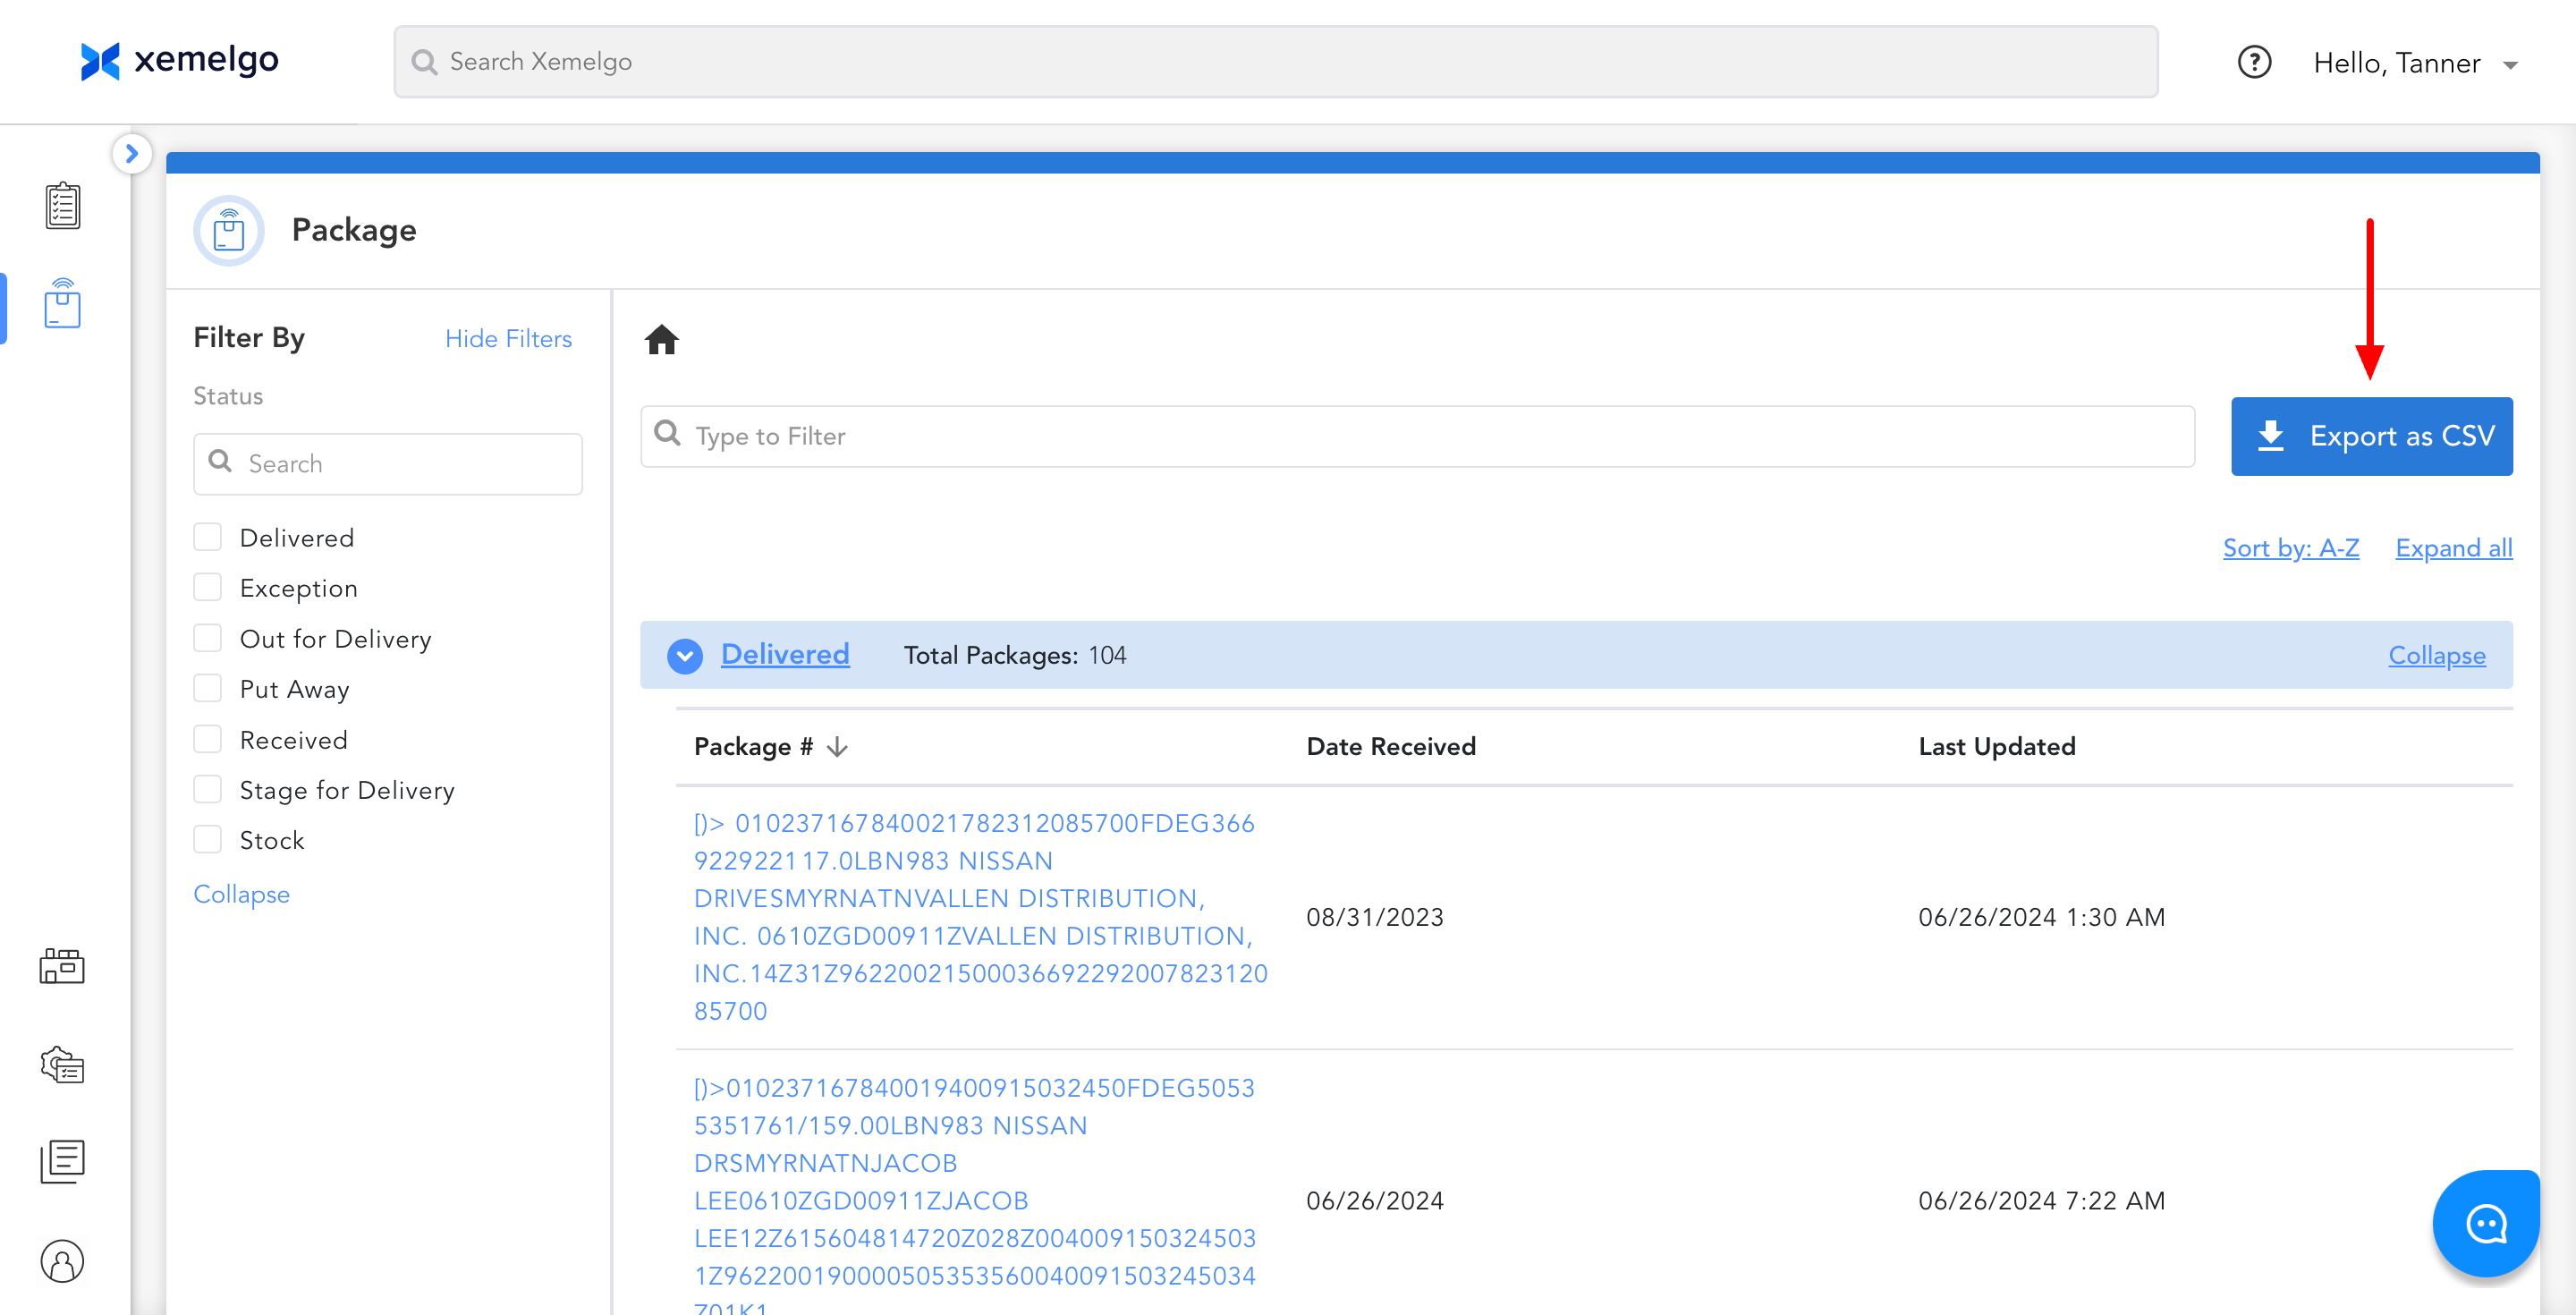Click the home breadcrumb icon
Viewport: 2576px width, 1315px height.
click(661, 340)
